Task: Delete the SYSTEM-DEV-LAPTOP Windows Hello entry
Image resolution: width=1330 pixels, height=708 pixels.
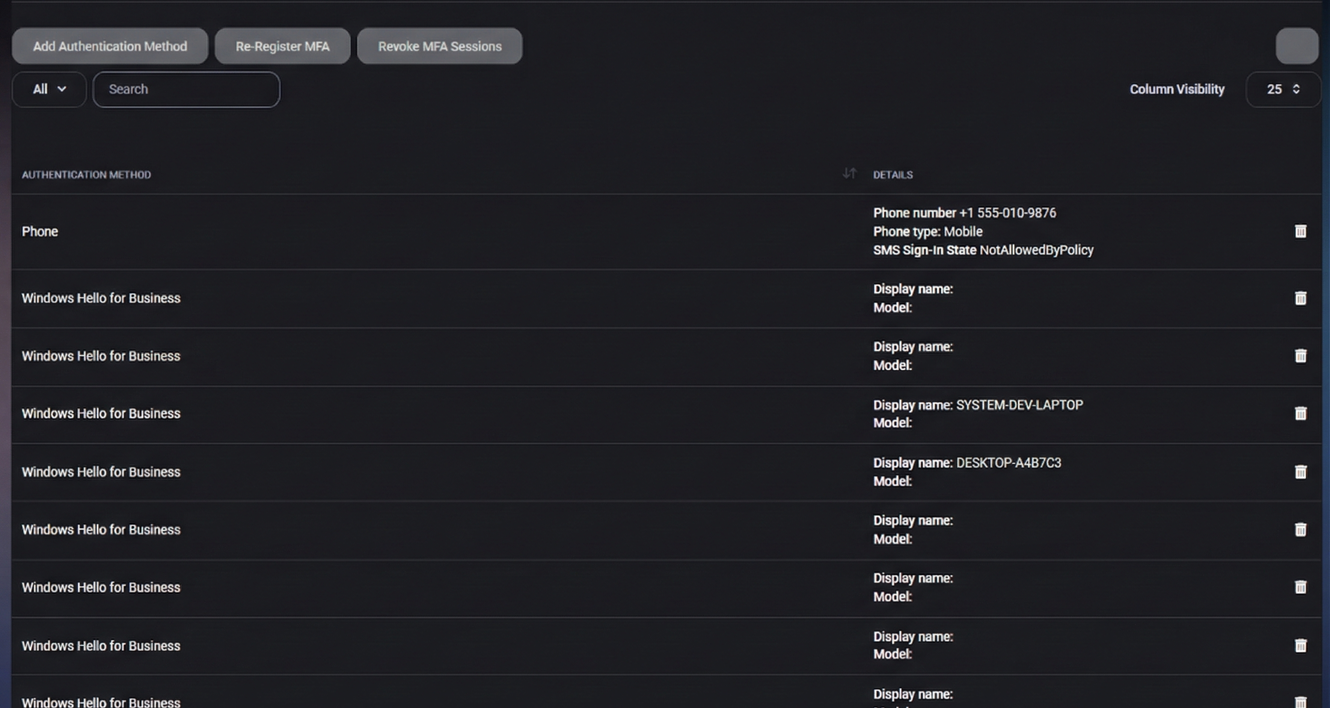Action: click(1300, 412)
